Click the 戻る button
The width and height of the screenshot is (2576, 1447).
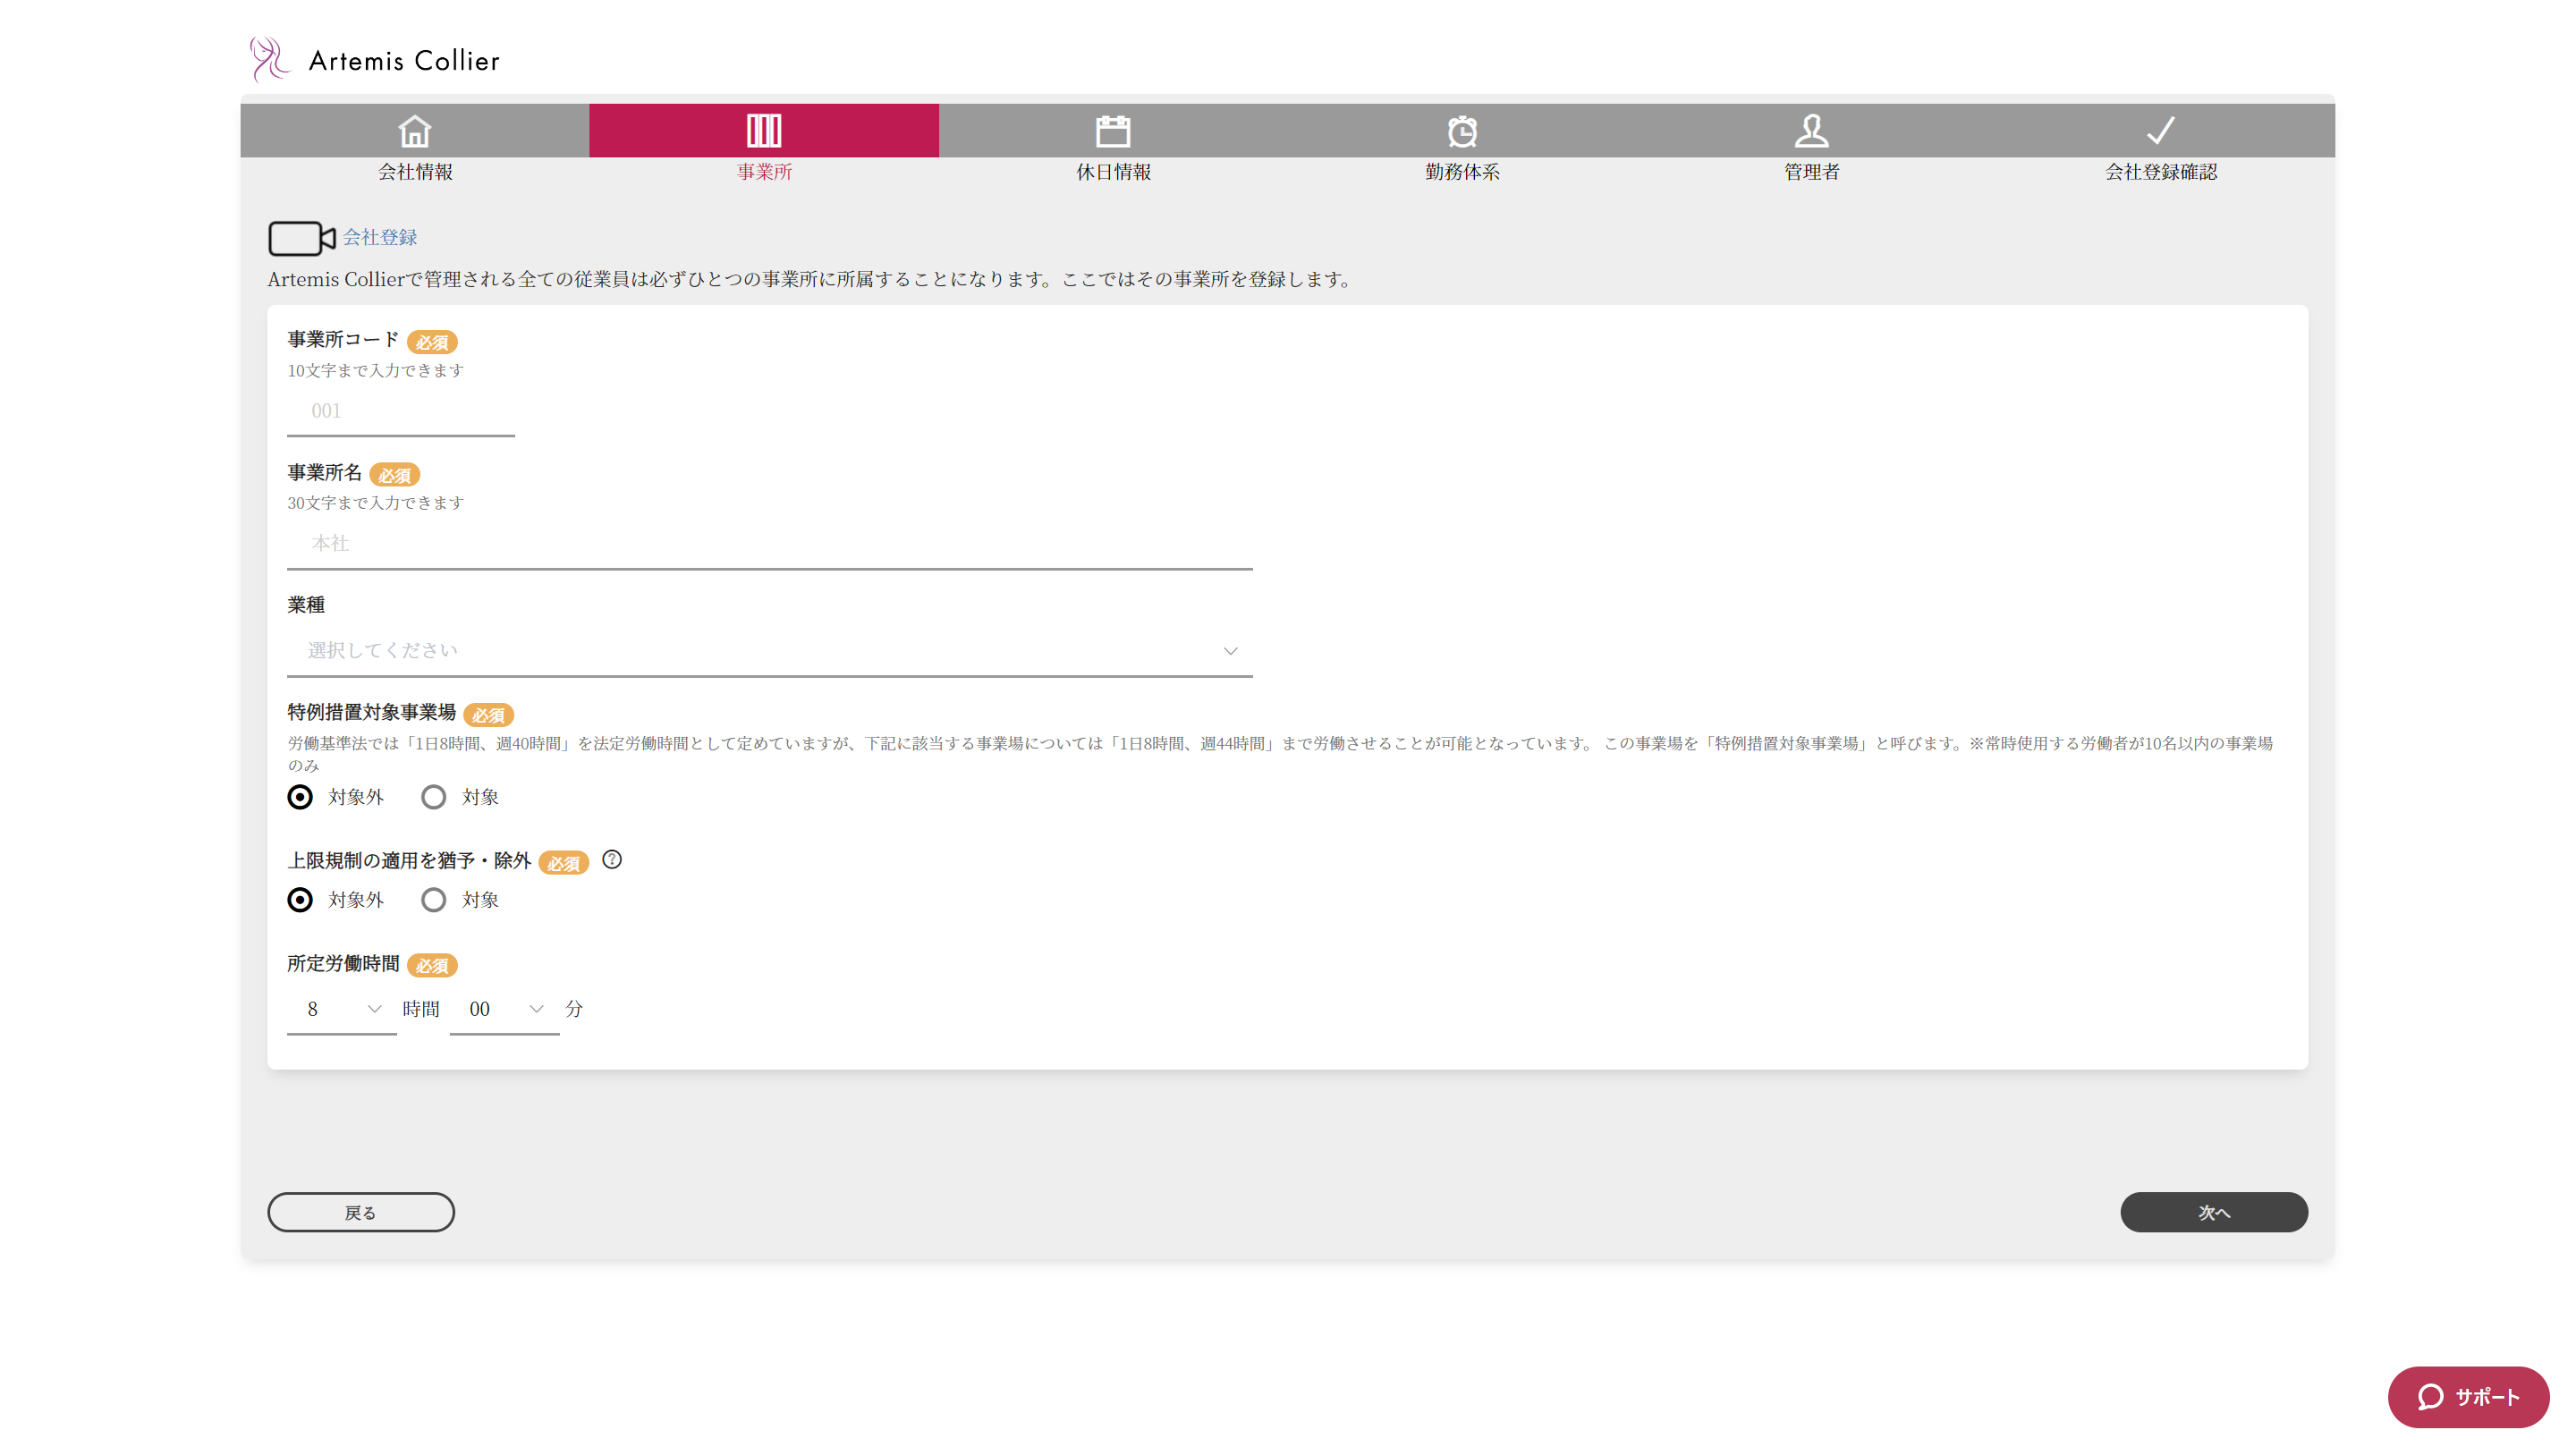pyautogui.click(x=361, y=1213)
